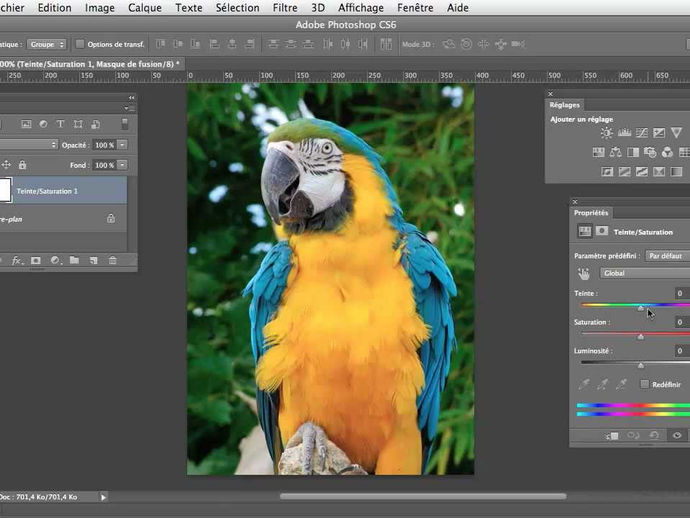Create a new group folder in Layers
This screenshot has height=518, width=690.
74,260
